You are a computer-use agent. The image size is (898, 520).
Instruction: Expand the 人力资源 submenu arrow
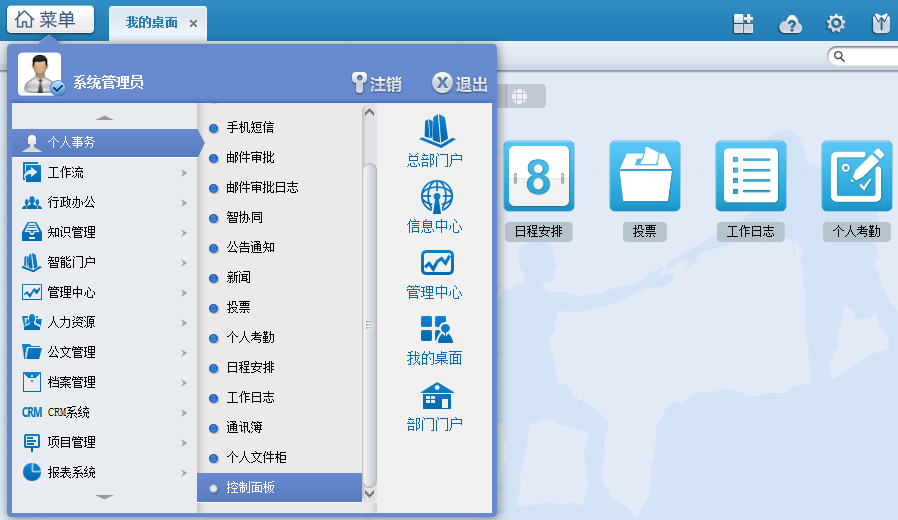pyautogui.click(x=184, y=323)
